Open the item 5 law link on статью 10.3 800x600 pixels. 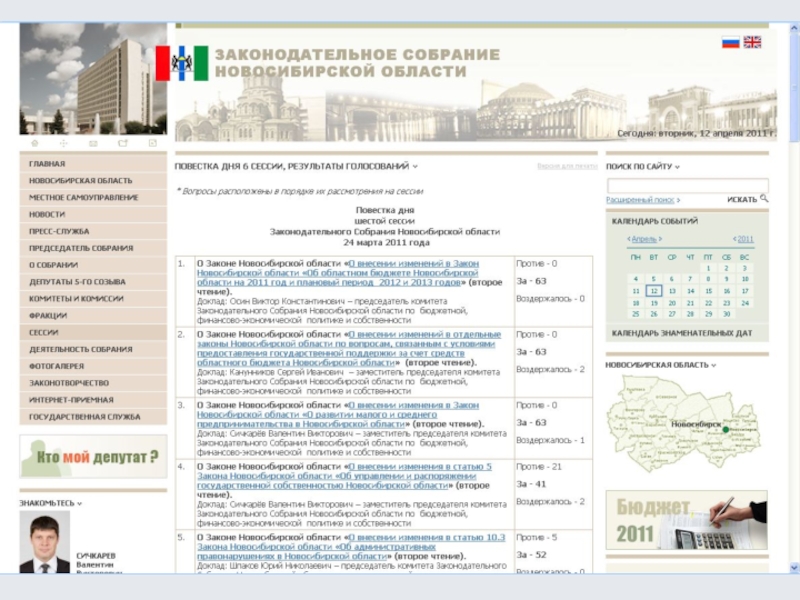point(351,547)
